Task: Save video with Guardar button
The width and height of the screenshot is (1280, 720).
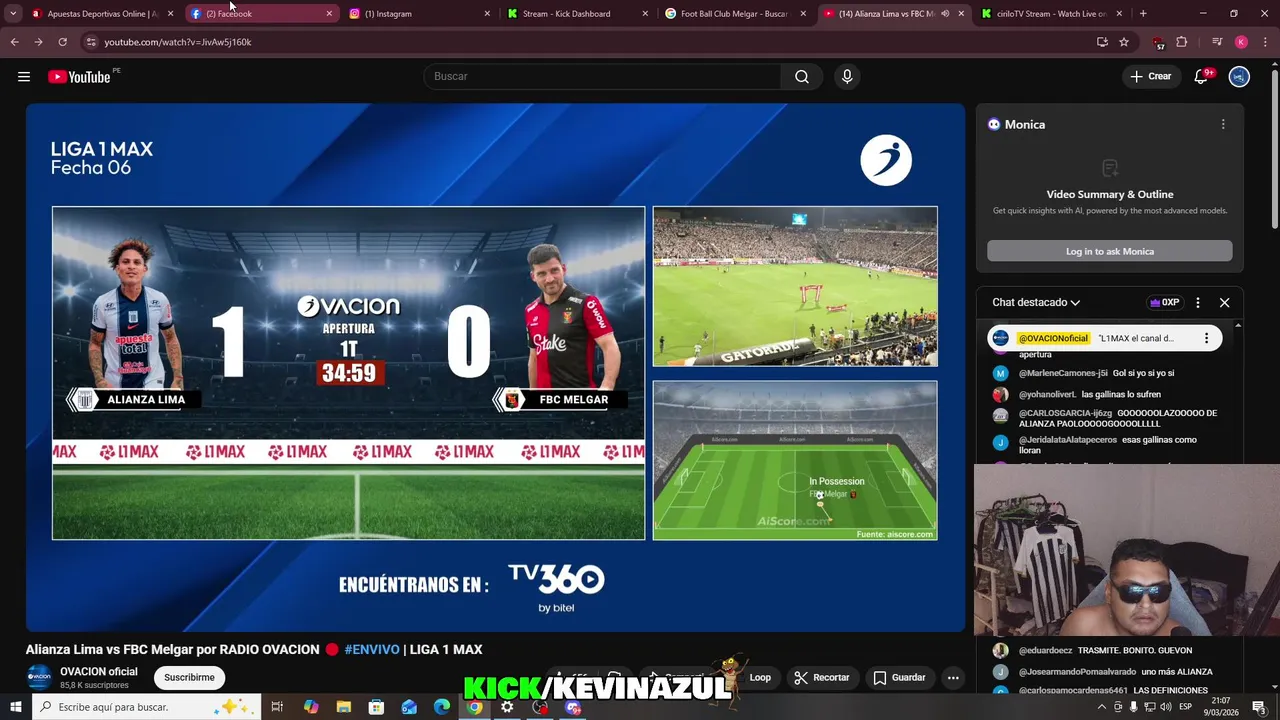Action: pyautogui.click(x=899, y=677)
